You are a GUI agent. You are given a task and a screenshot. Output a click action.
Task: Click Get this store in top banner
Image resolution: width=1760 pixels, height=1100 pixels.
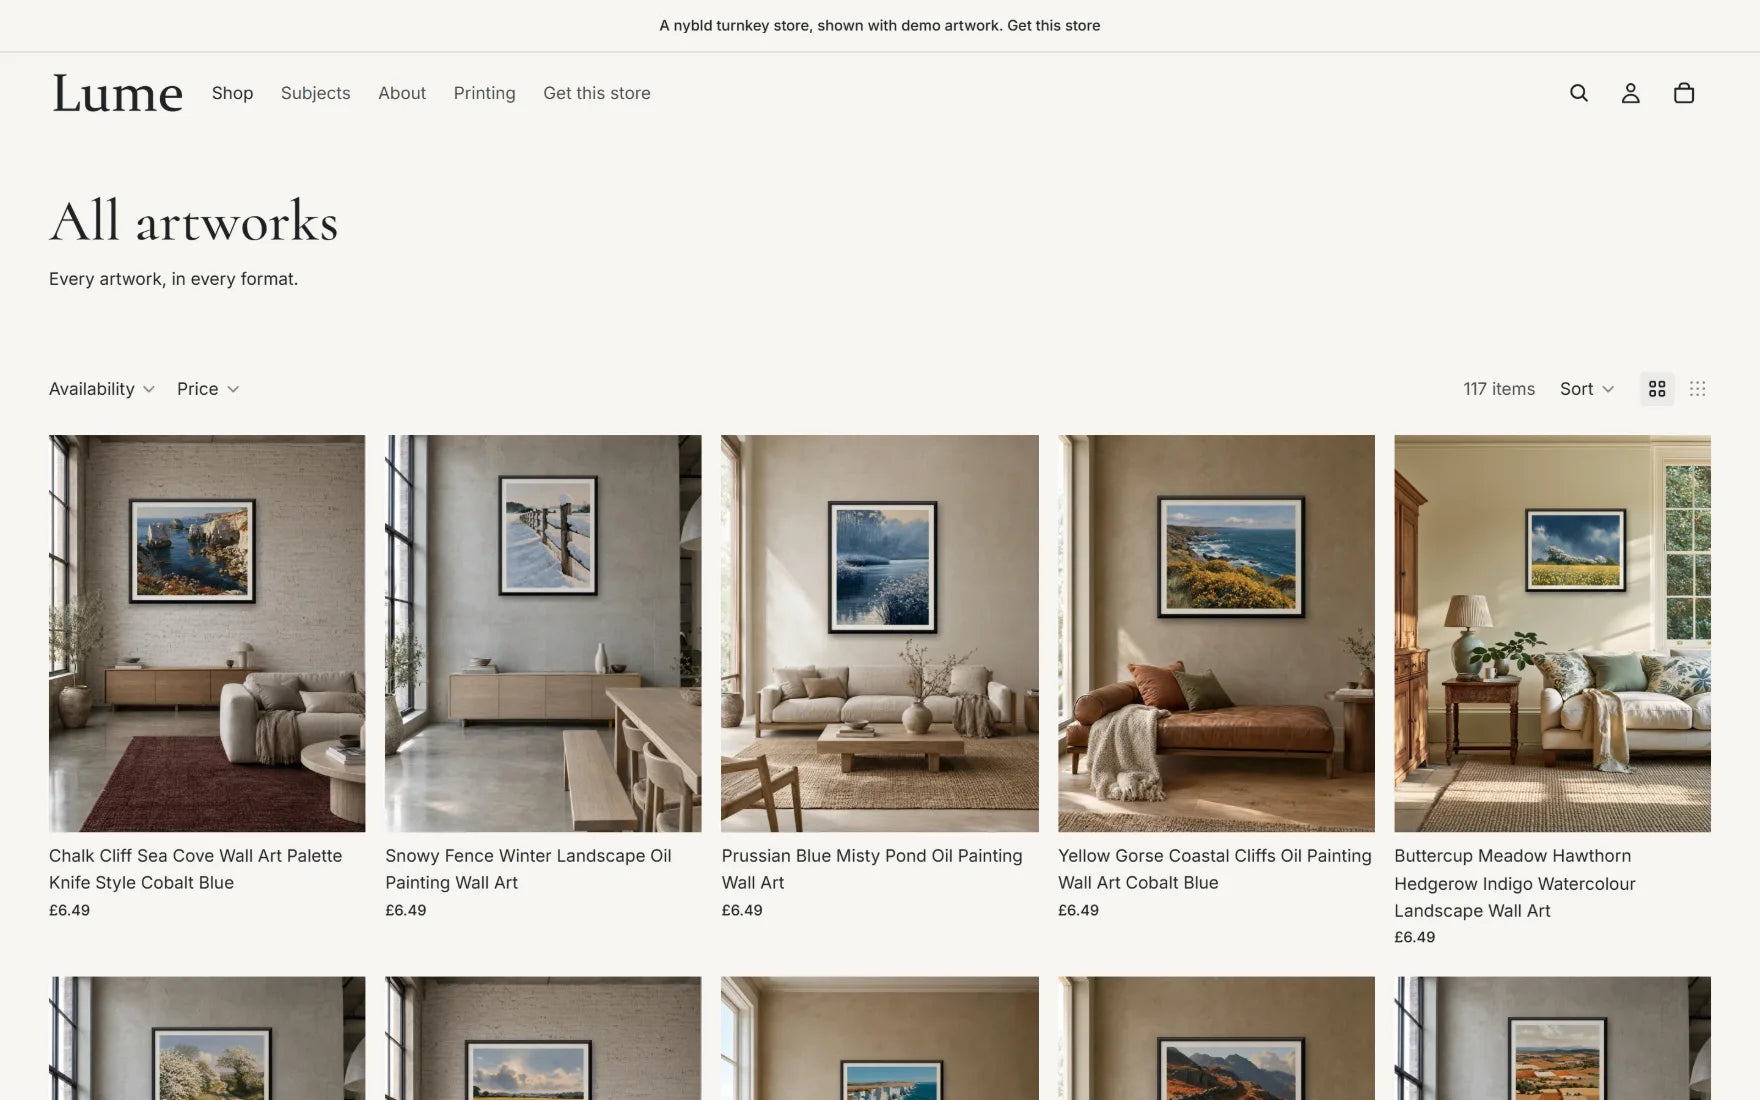(x=1054, y=26)
